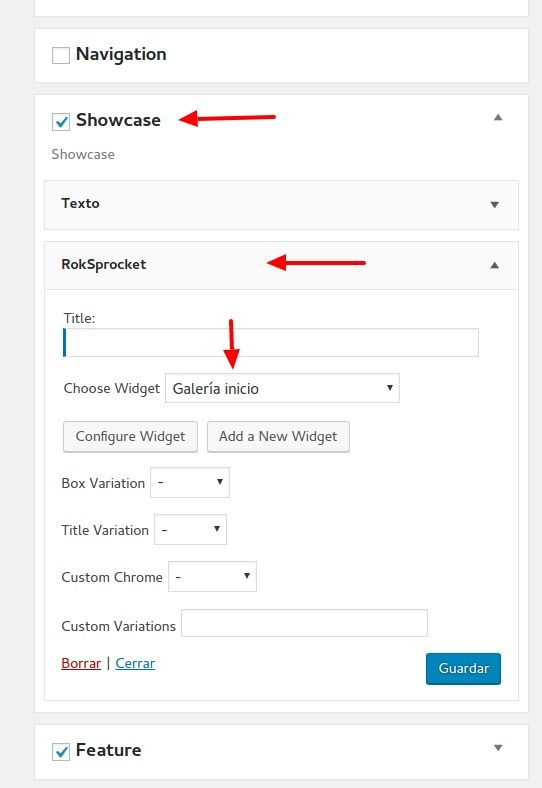The width and height of the screenshot is (542, 788).
Task: Open the Title Variation dropdown
Action: click(191, 529)
